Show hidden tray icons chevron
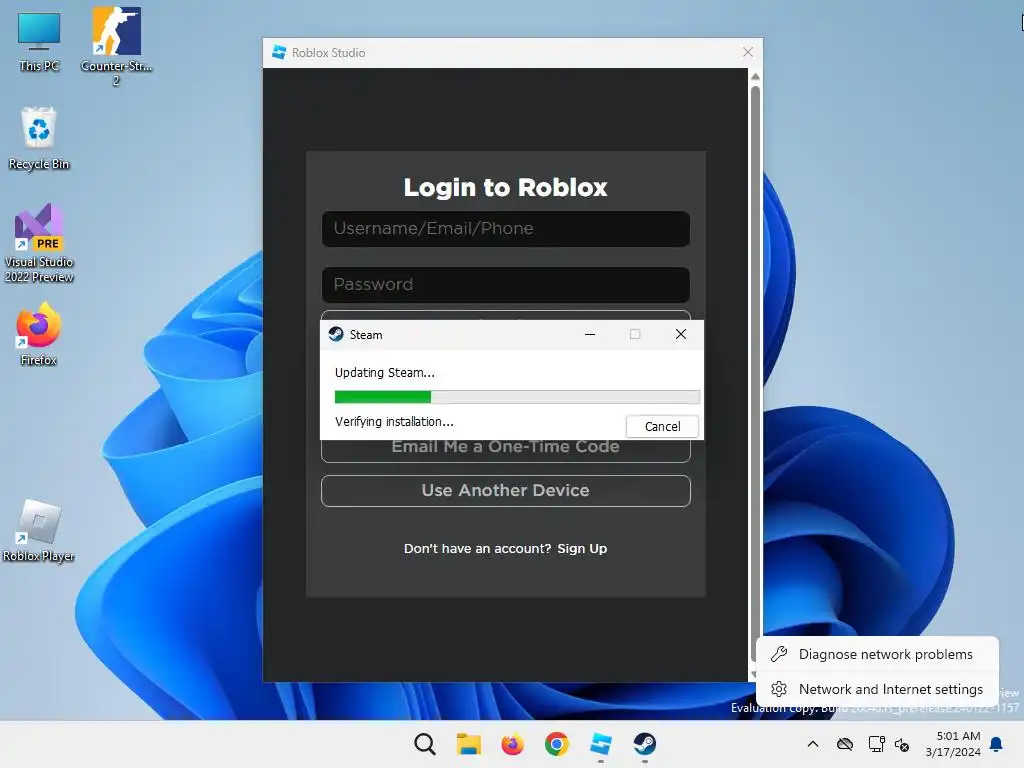Screen dimensions: 1024x768 click(812, 744)
